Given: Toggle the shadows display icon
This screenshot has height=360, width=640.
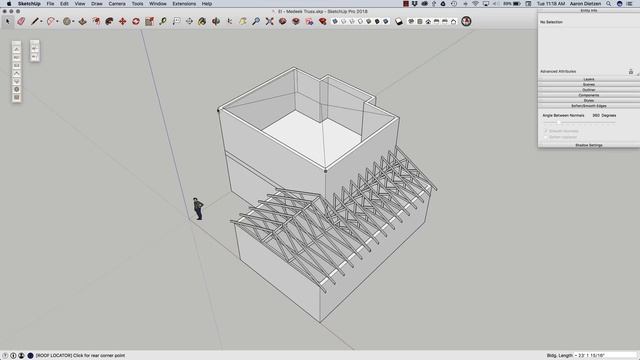Looking at the screenshot, I should point(399,22).
